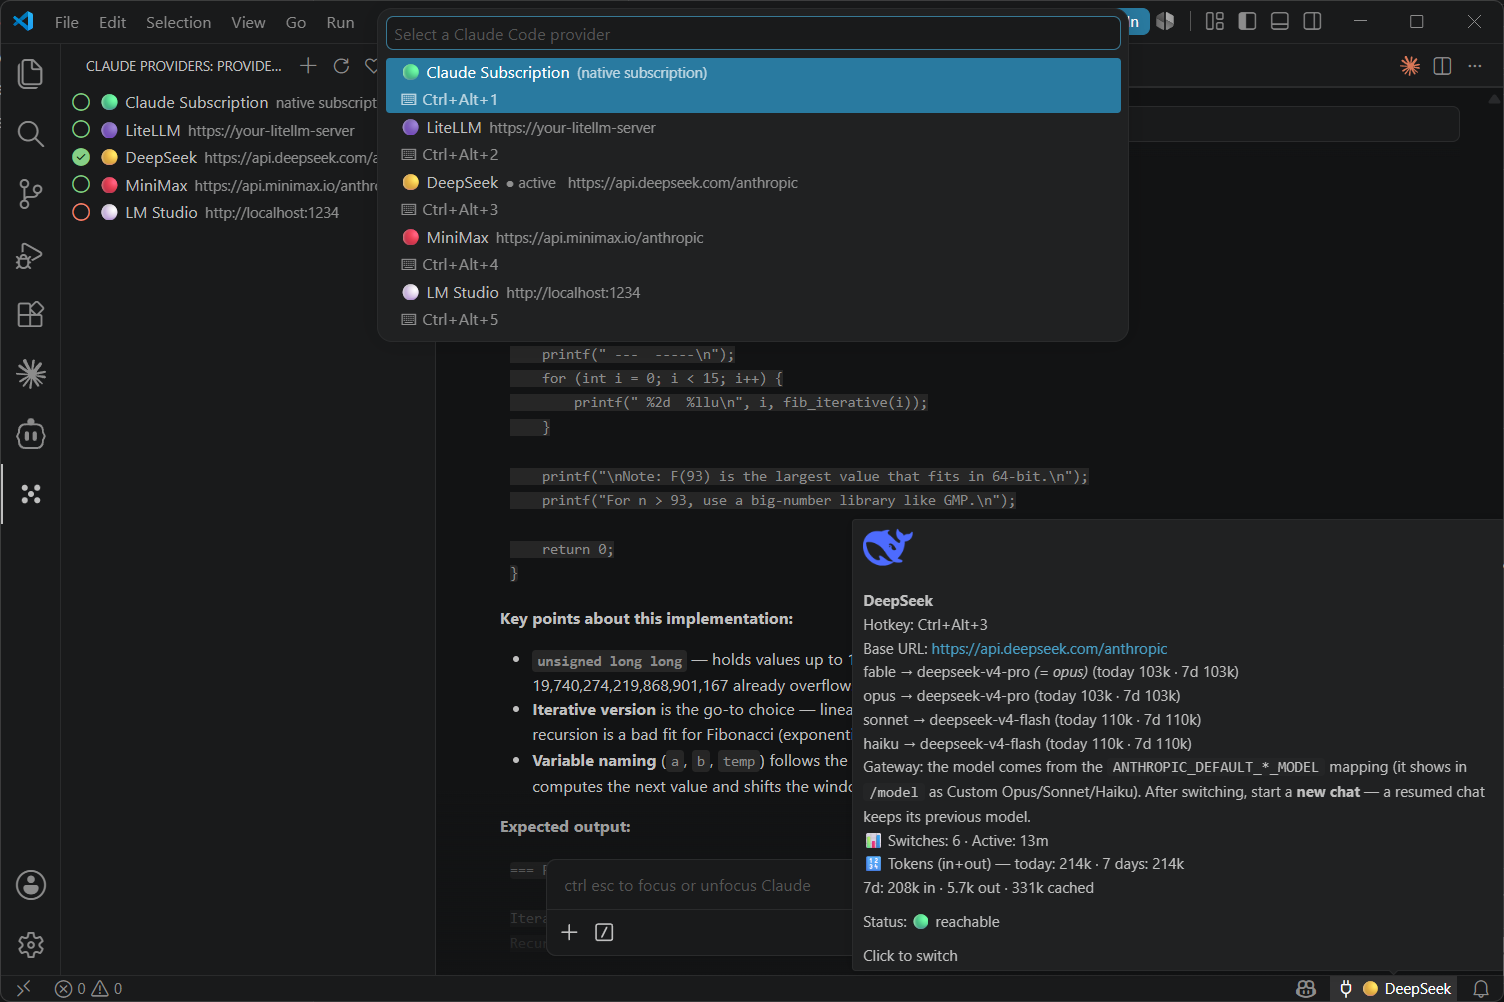Viewport: 1504px width, 1002px height.
Task: Open the Source Control view
Action: pyautogui.click(x=31, y=194)
